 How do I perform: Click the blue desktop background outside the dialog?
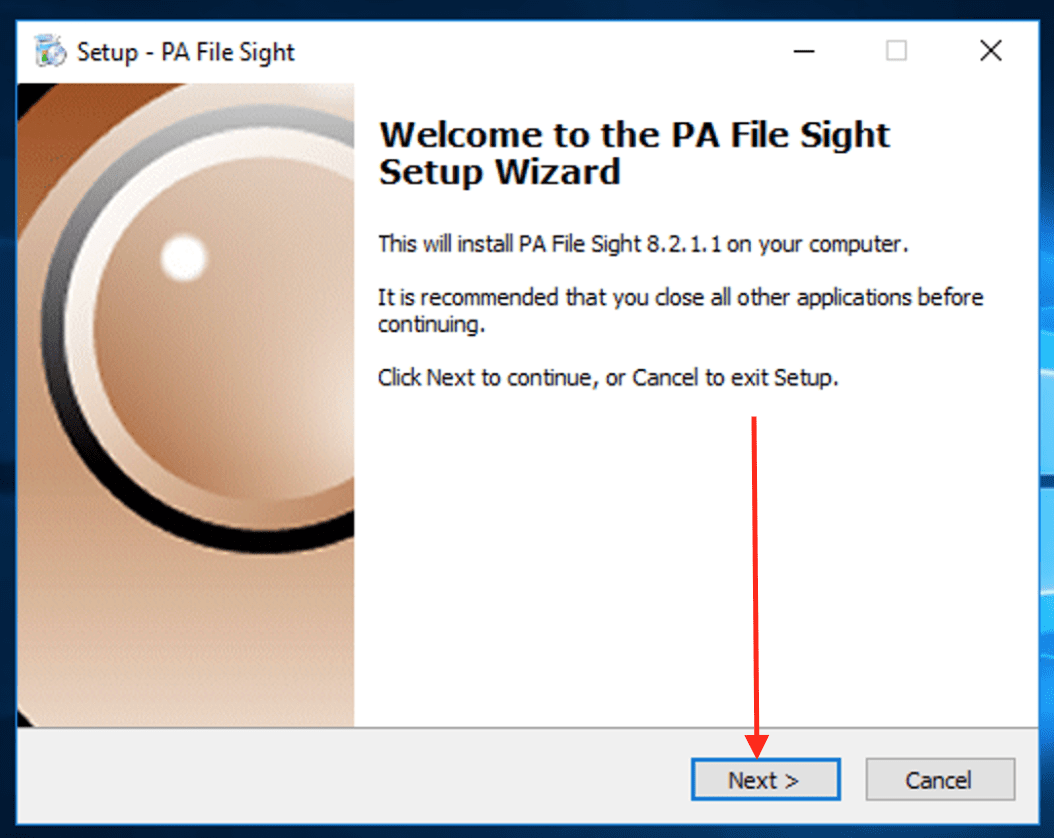(1046, 400)
